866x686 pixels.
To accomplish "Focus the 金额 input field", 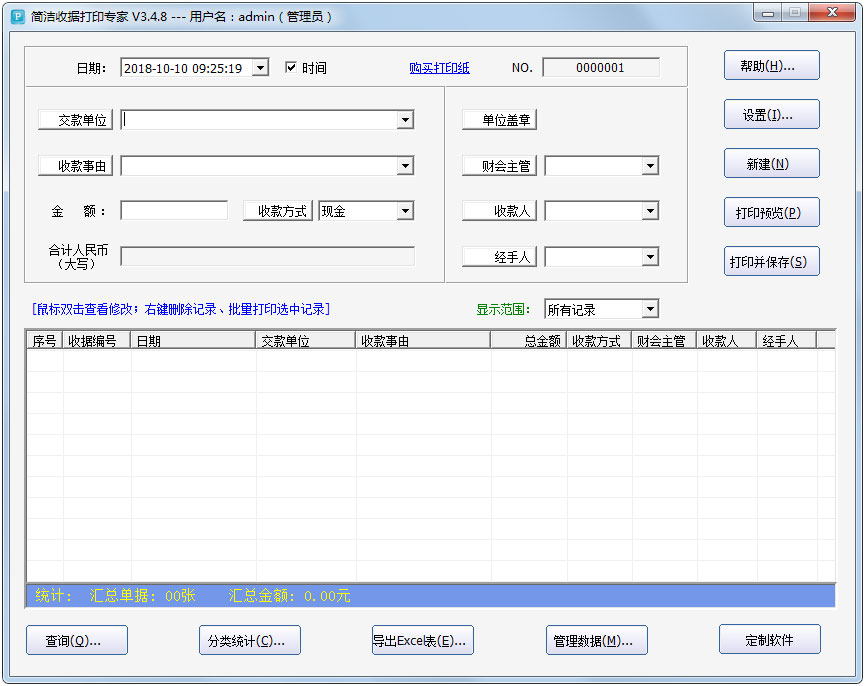I will coord(174,211).
